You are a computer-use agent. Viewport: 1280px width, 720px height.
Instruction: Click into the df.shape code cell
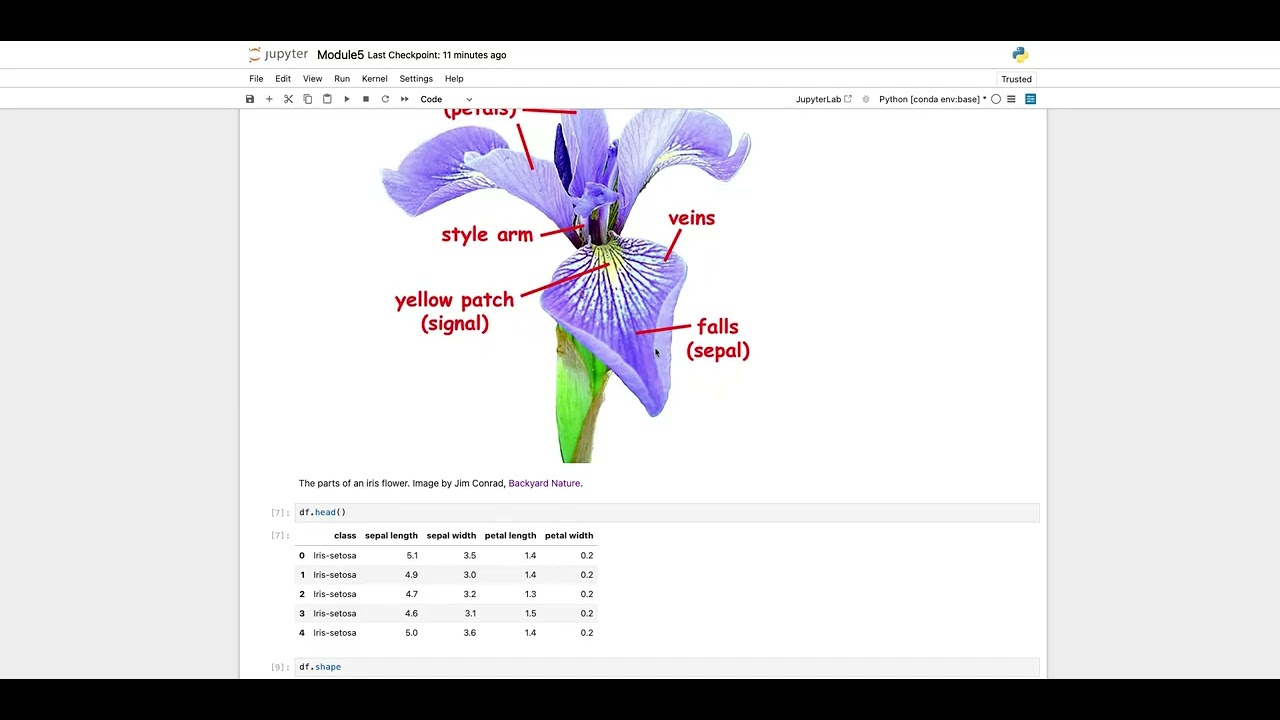point(667,667)
